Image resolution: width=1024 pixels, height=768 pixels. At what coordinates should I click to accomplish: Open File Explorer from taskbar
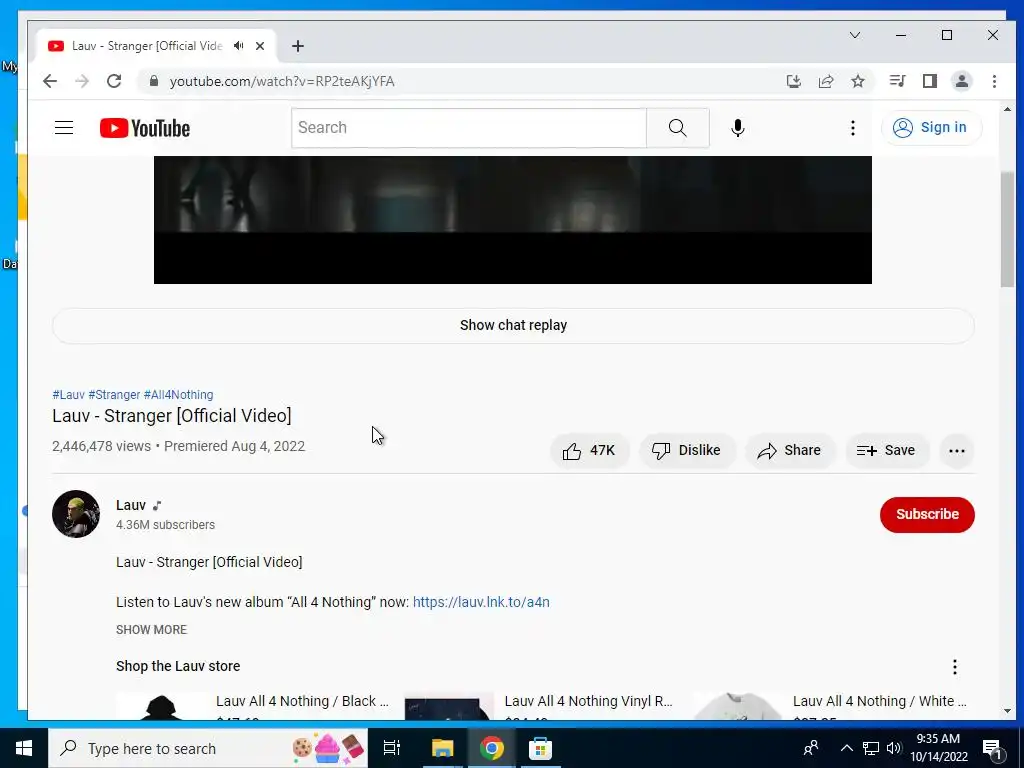pyautogui.click(x=442, y=748)
